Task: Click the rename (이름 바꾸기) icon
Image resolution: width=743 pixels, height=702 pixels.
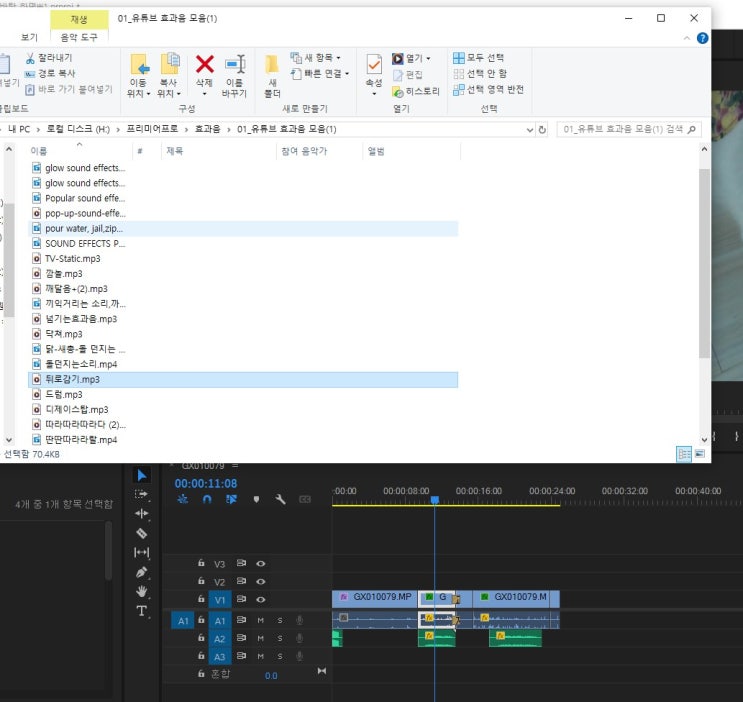Action: coord(235,75)
